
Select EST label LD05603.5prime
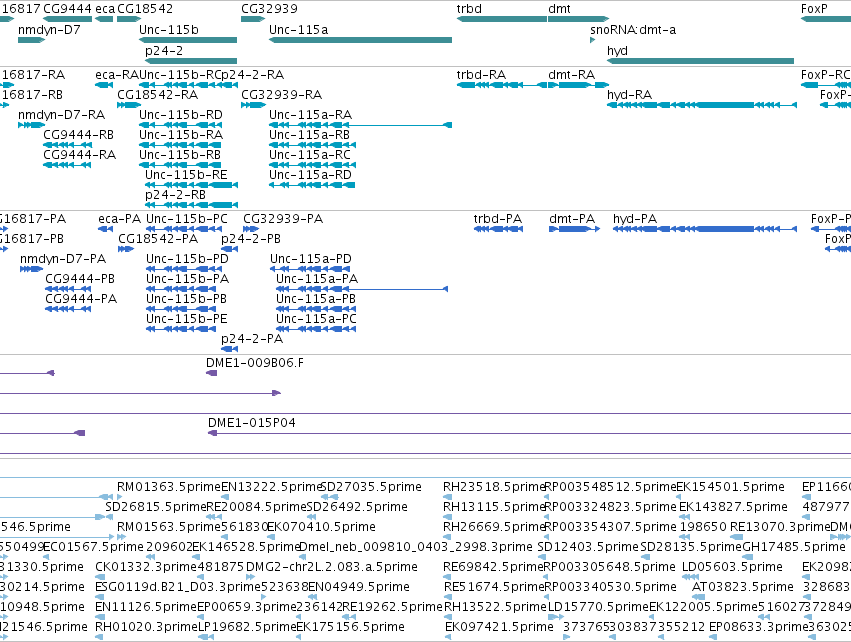732,567
